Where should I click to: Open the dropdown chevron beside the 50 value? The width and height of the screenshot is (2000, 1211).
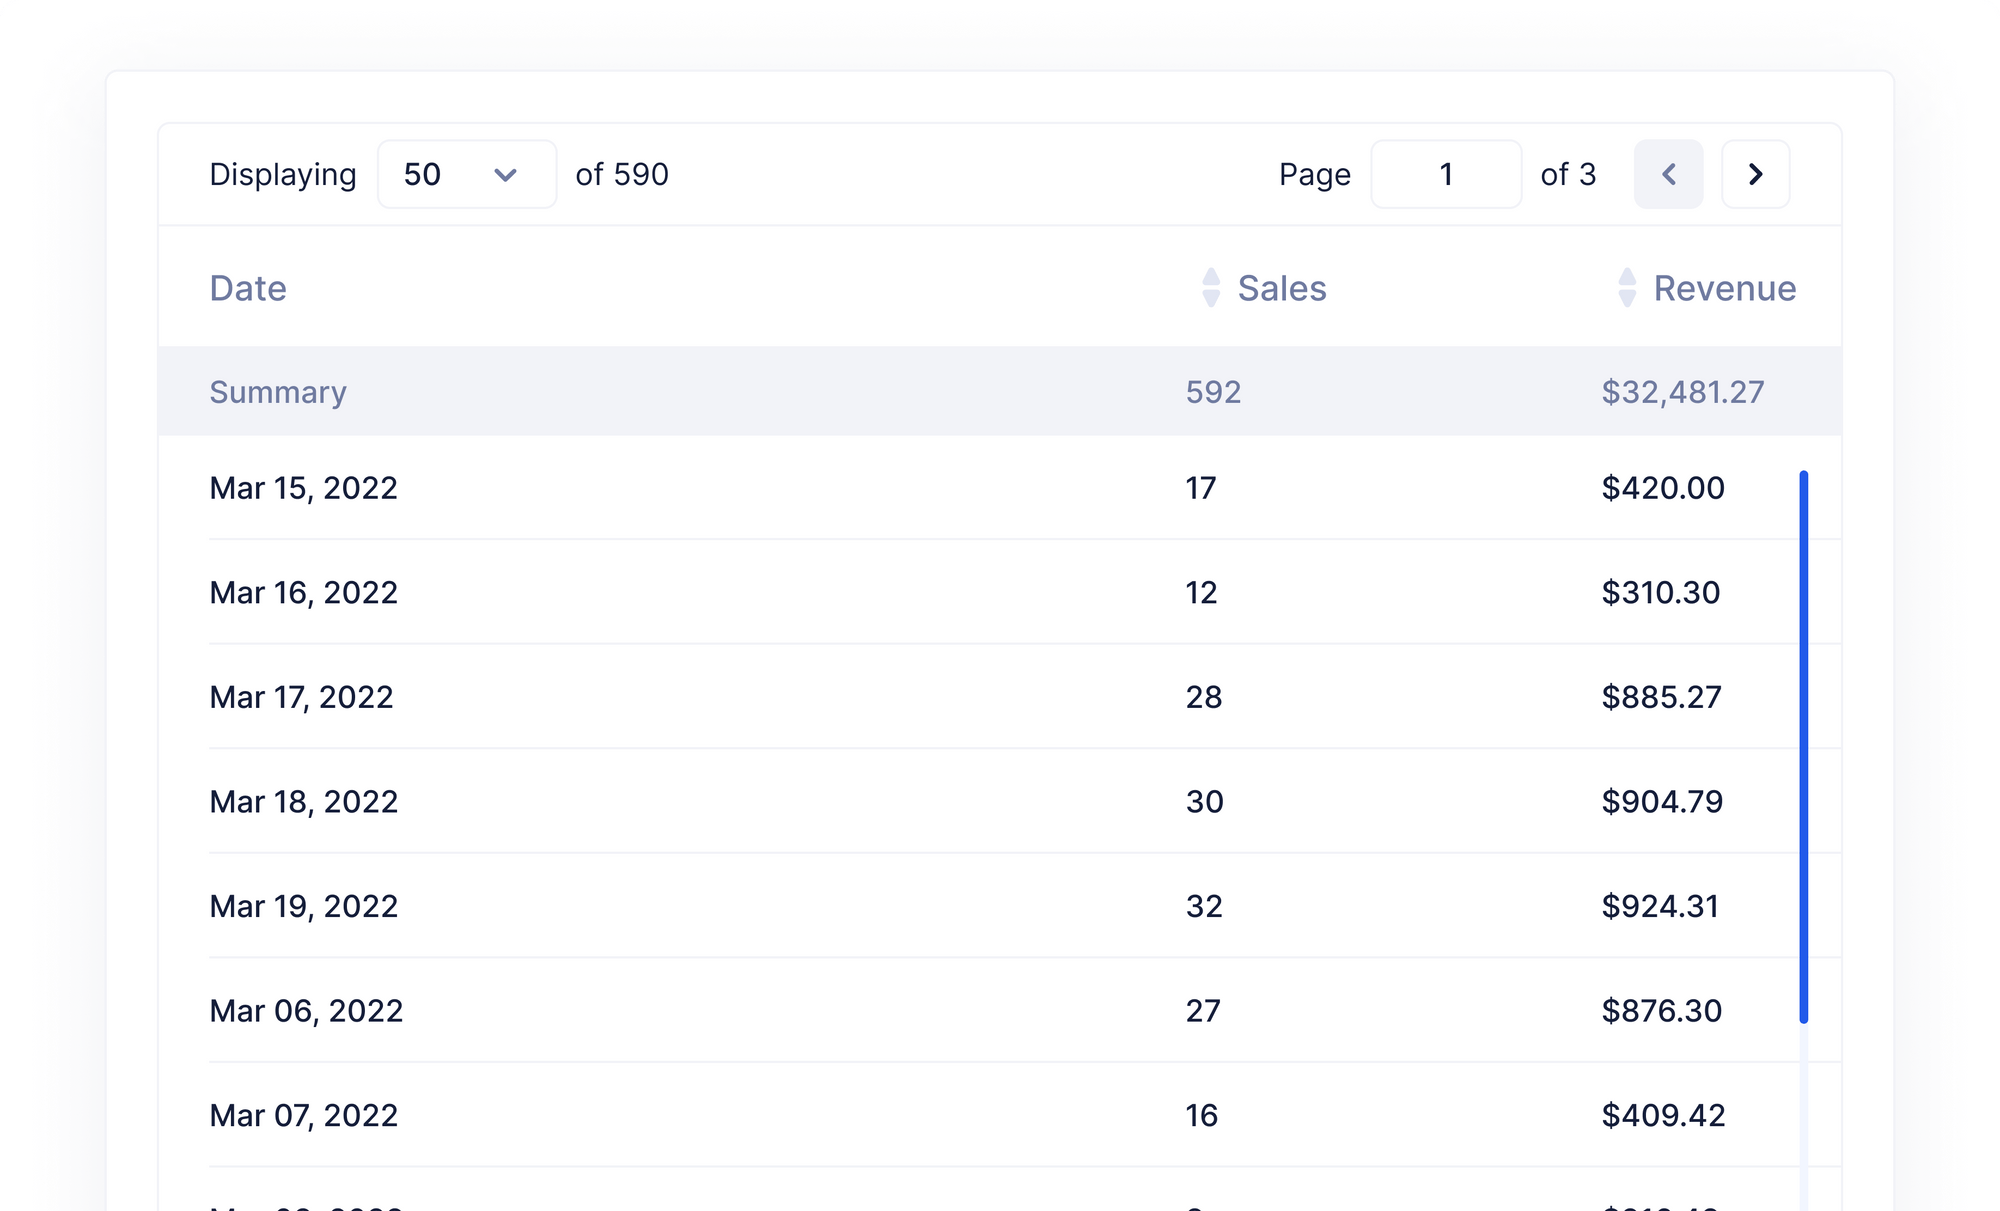pos(506,174)
